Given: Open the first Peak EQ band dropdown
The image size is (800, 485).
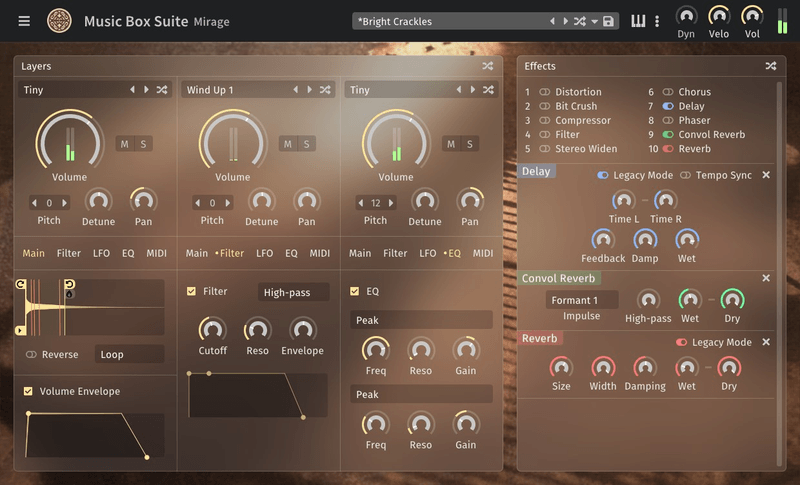Looking at the screenshot, I should pyautogui.click(x=421, y=320).
